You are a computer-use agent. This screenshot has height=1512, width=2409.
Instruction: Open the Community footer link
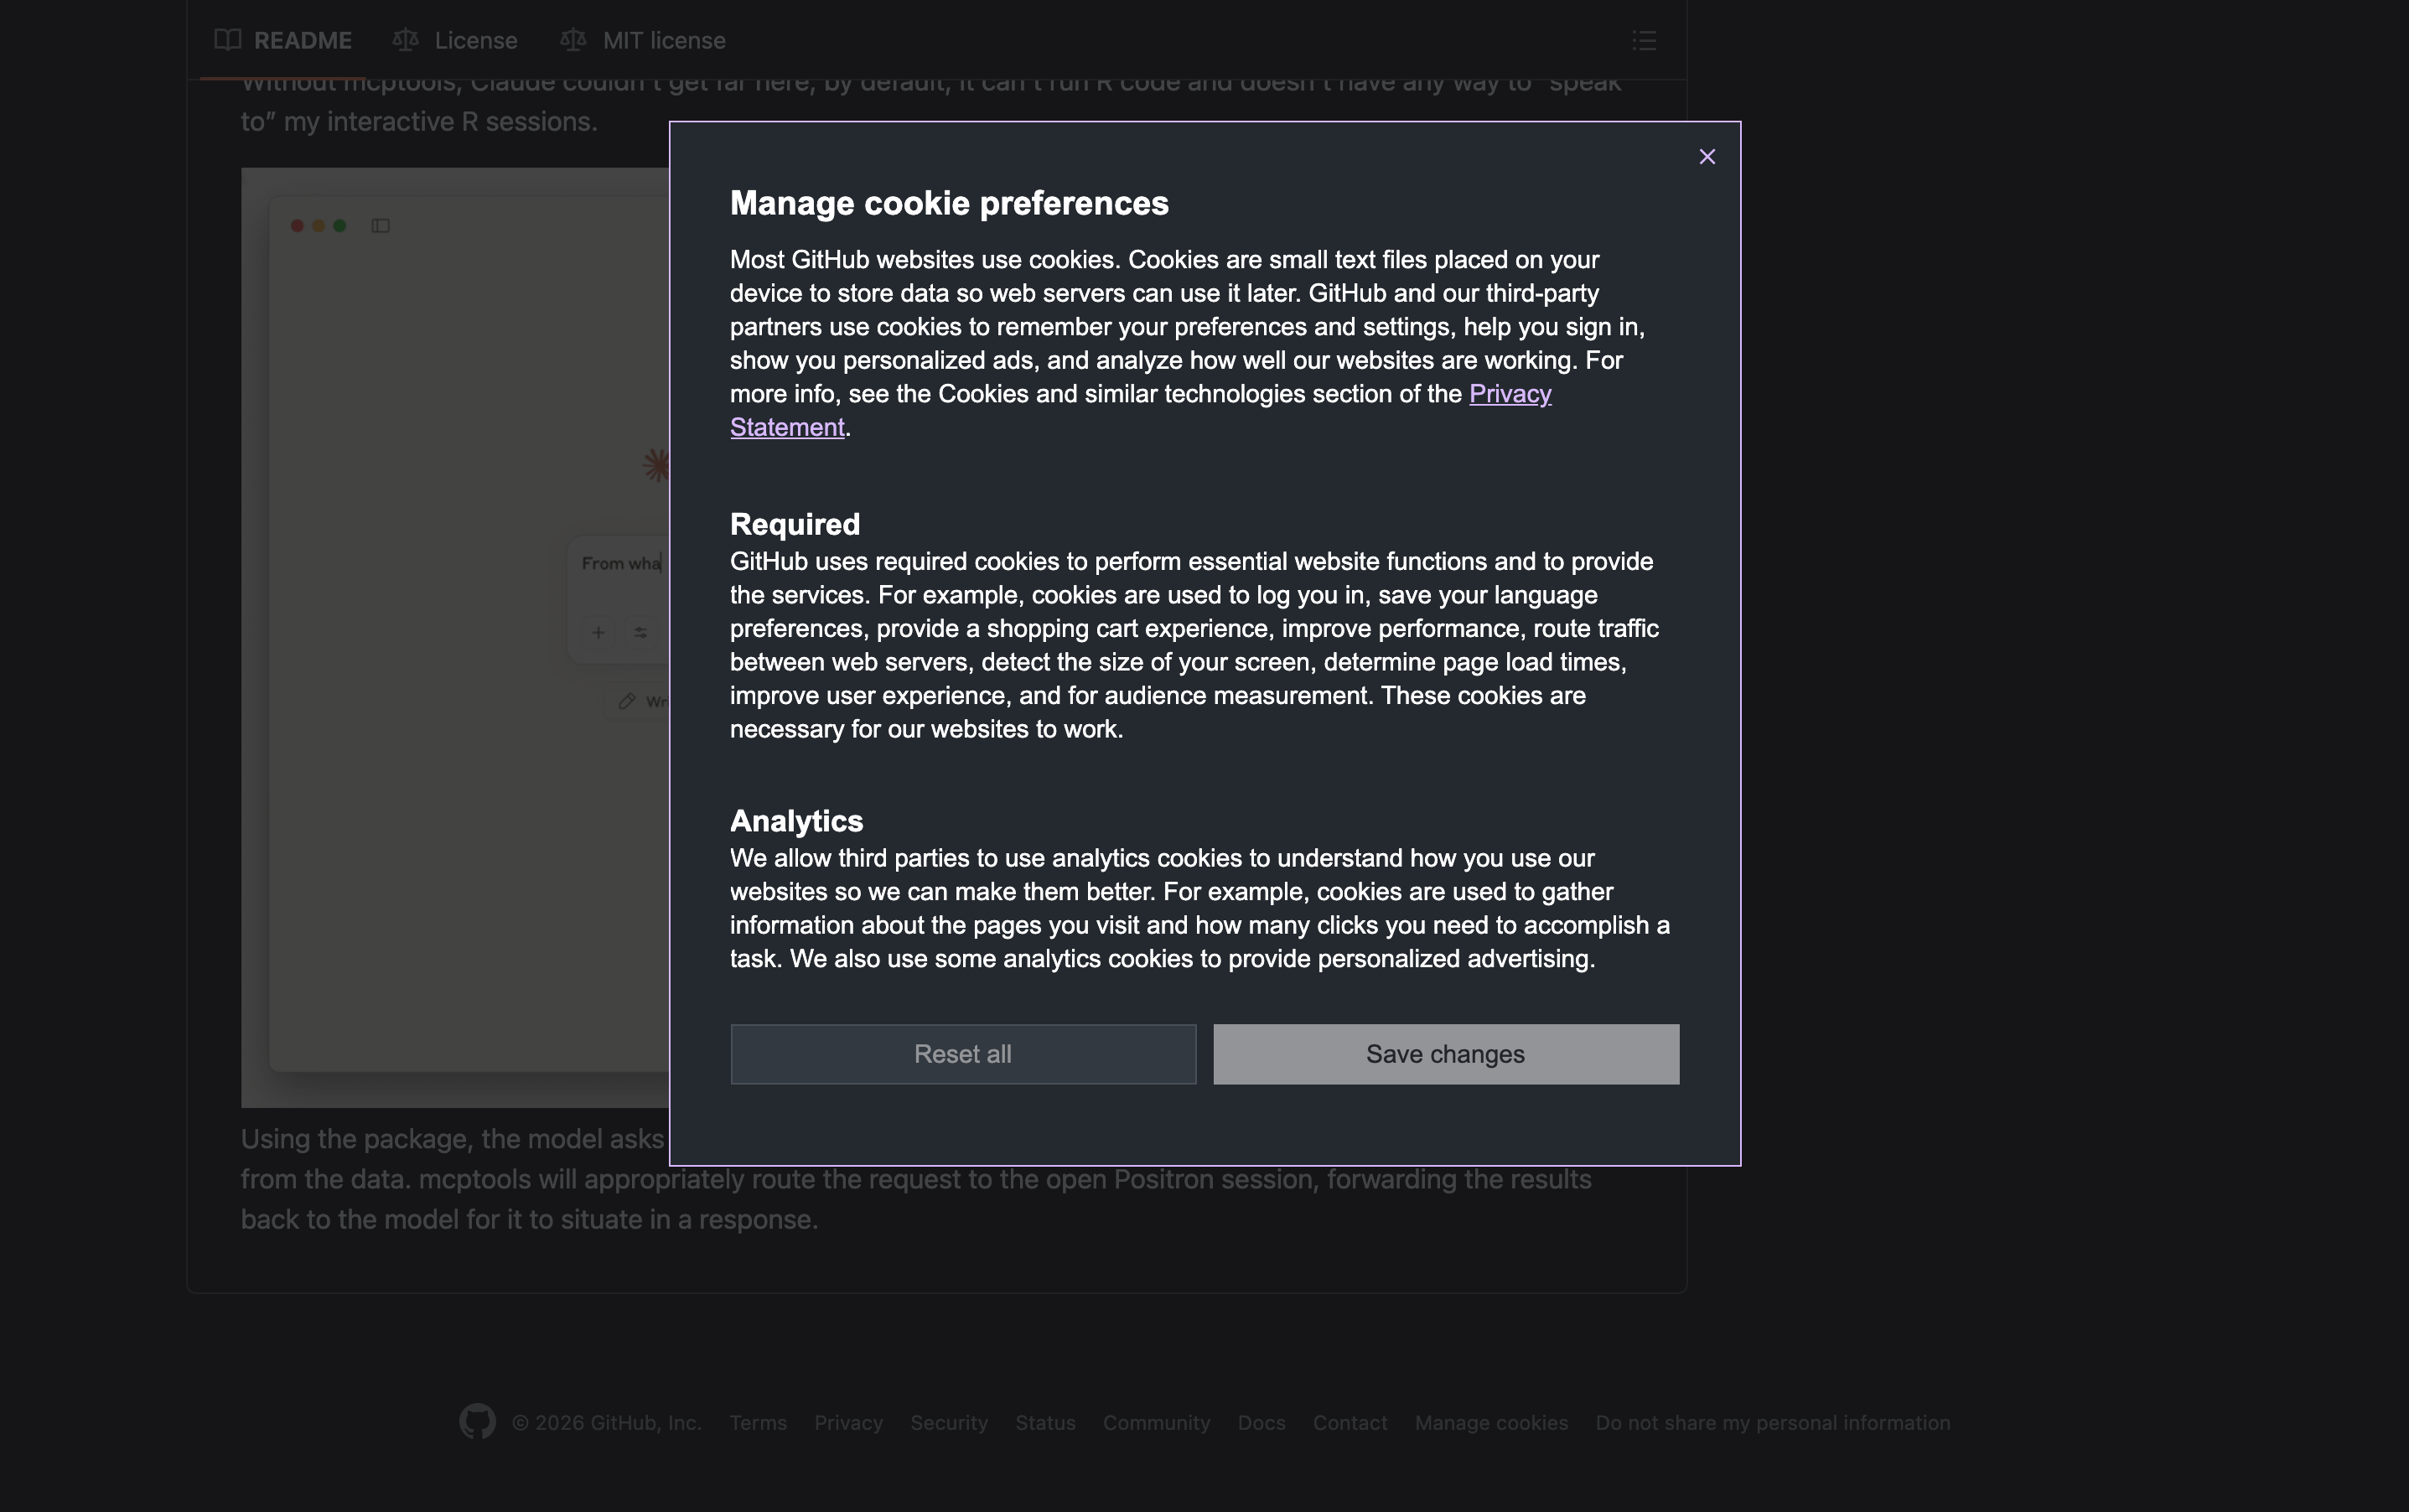1156,1422
